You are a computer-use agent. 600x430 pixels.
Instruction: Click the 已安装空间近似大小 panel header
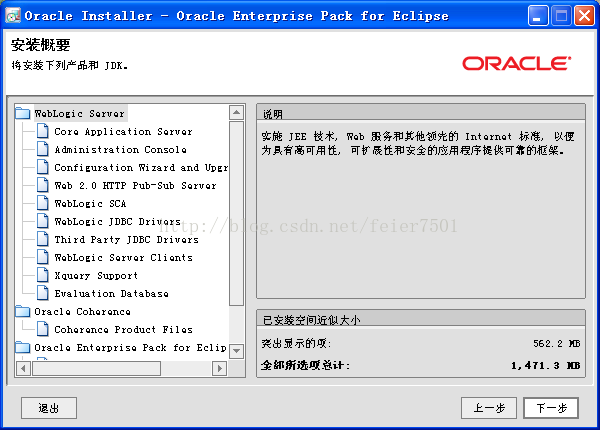(421, 319)
